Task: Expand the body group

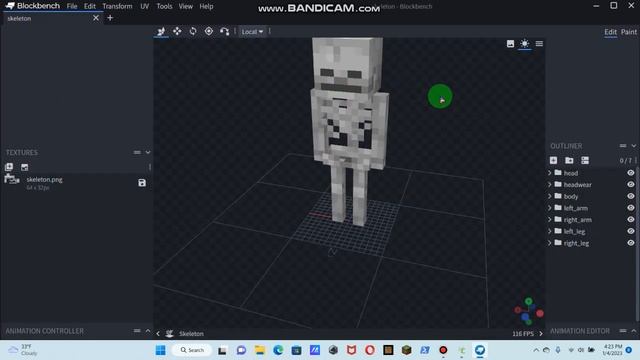Action: 550,196
